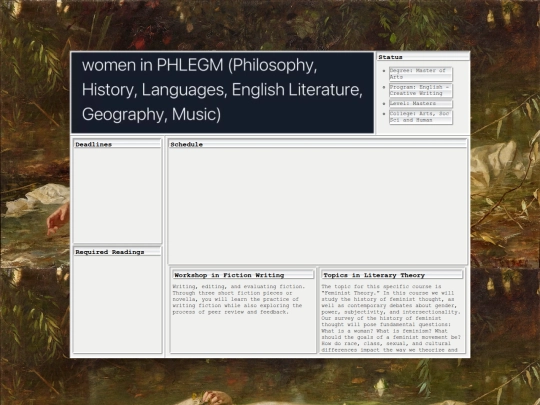The width and height of the screenshot is (540, 405).
Task: Open Topics in Literary Theory course title
Action: (392, 275)
